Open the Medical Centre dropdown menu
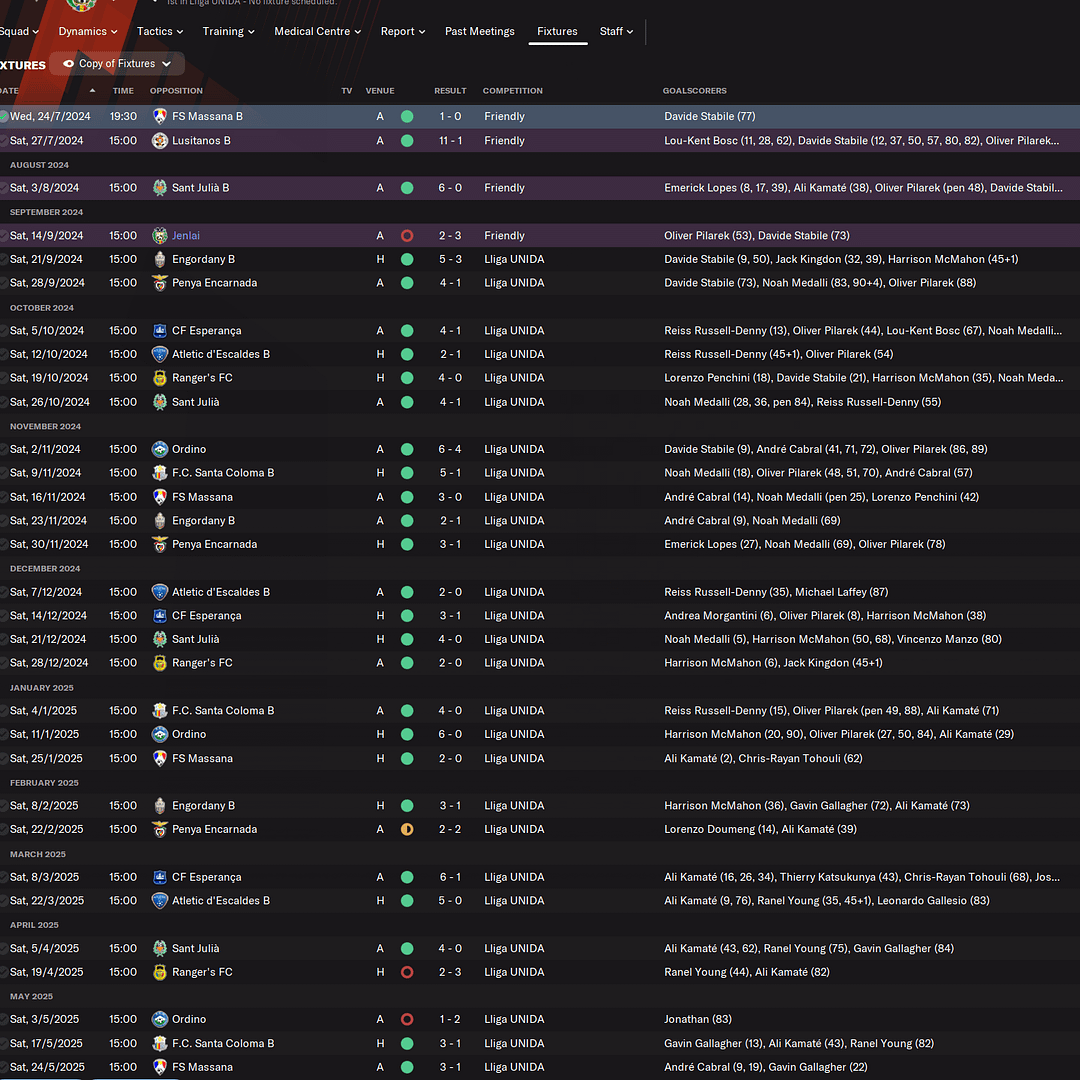The width and height of the screenshot is (1080, 1080). pos(318,31)
